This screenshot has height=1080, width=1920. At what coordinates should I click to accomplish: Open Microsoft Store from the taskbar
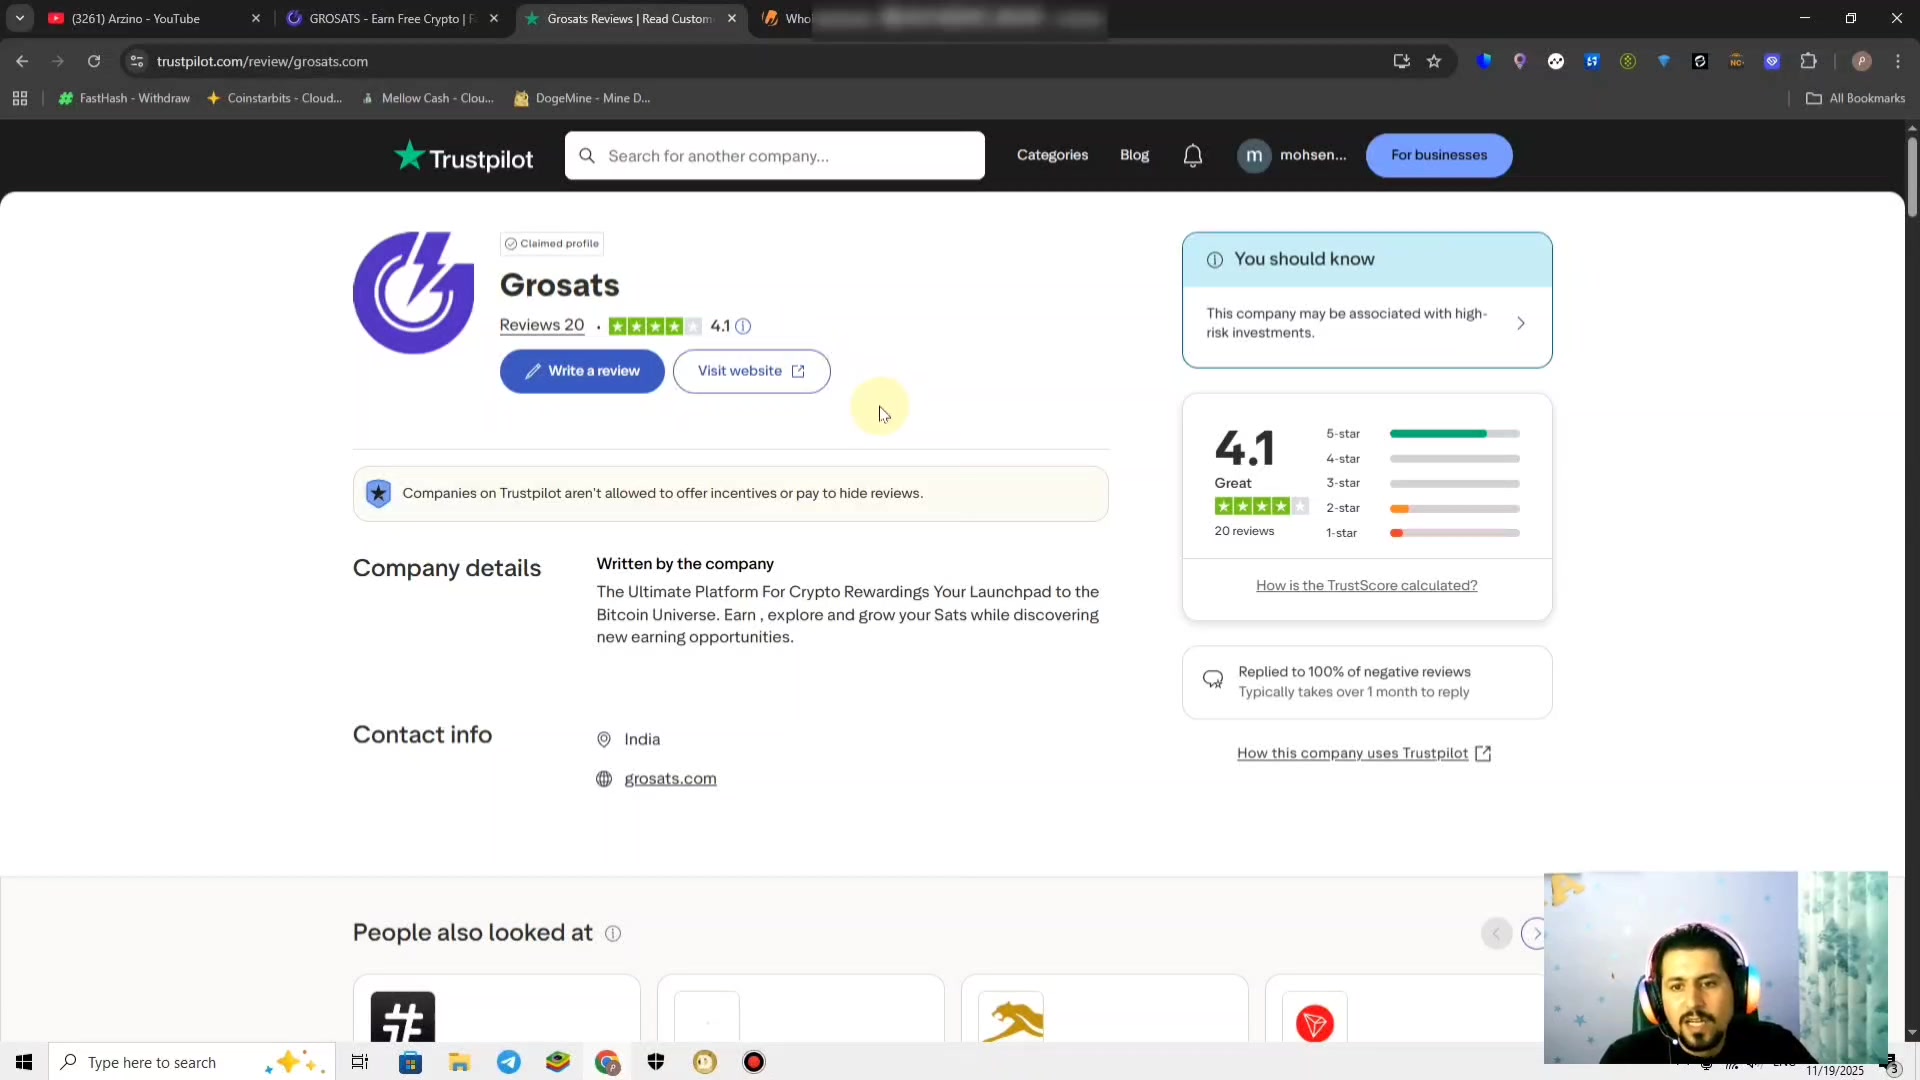pyautogui.click(x=410, y=1062)
